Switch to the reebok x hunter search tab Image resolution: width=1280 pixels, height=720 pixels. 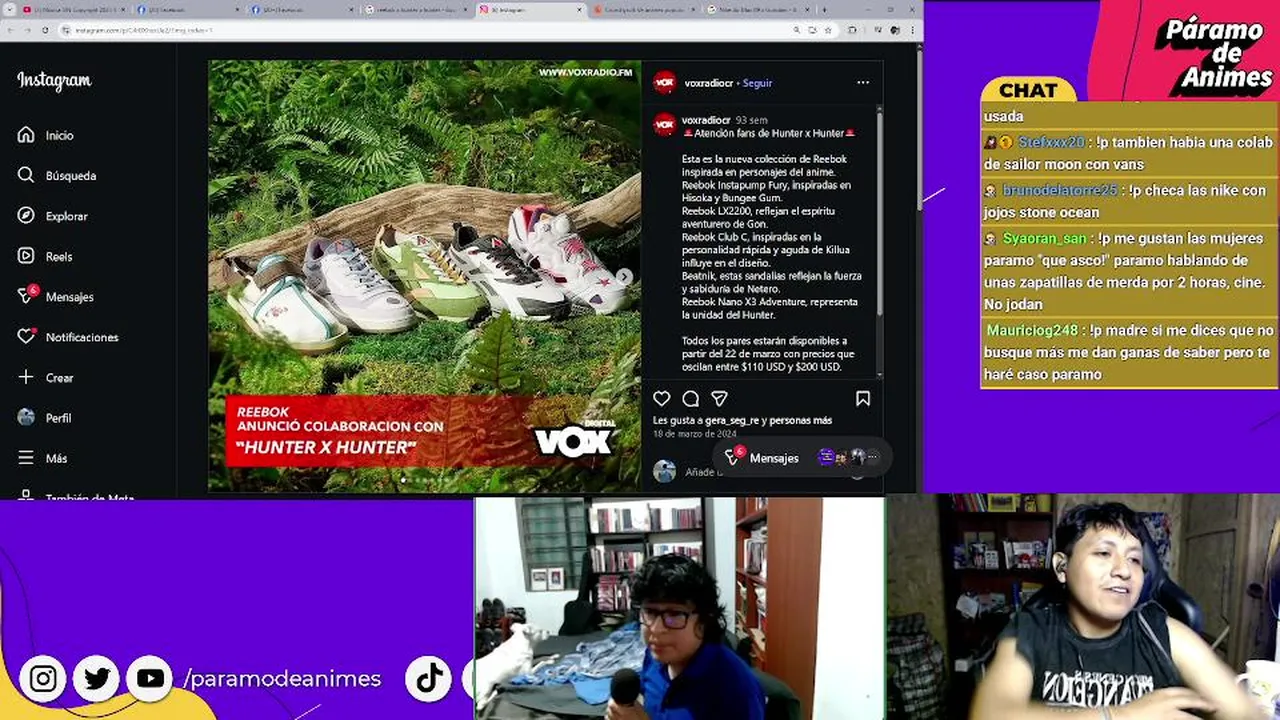[415, 10]
